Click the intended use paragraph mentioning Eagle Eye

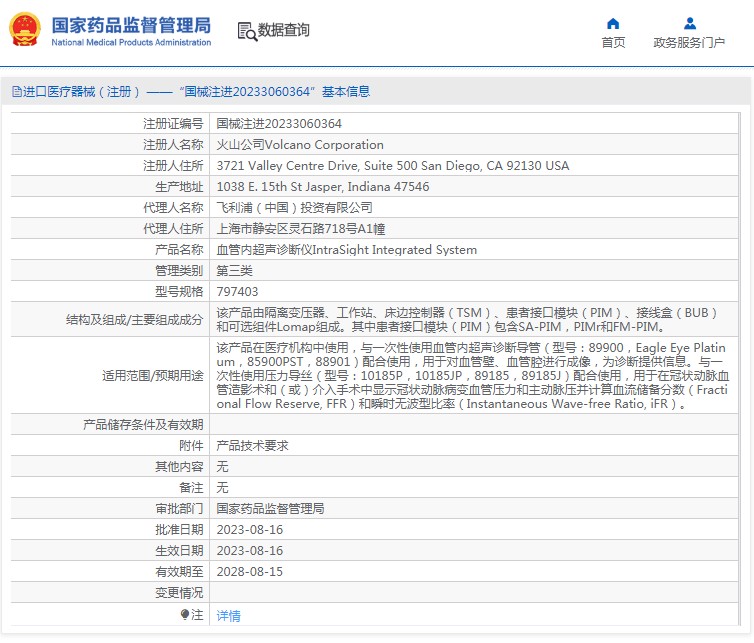(473, 375)
